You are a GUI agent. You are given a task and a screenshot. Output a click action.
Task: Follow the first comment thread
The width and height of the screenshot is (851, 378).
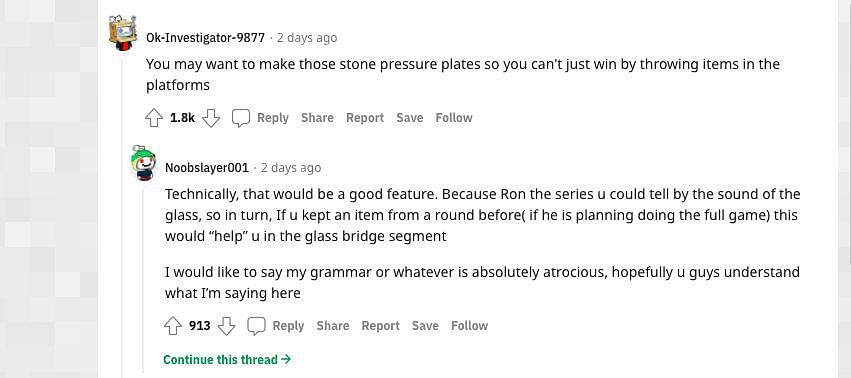tap(454, 118)
